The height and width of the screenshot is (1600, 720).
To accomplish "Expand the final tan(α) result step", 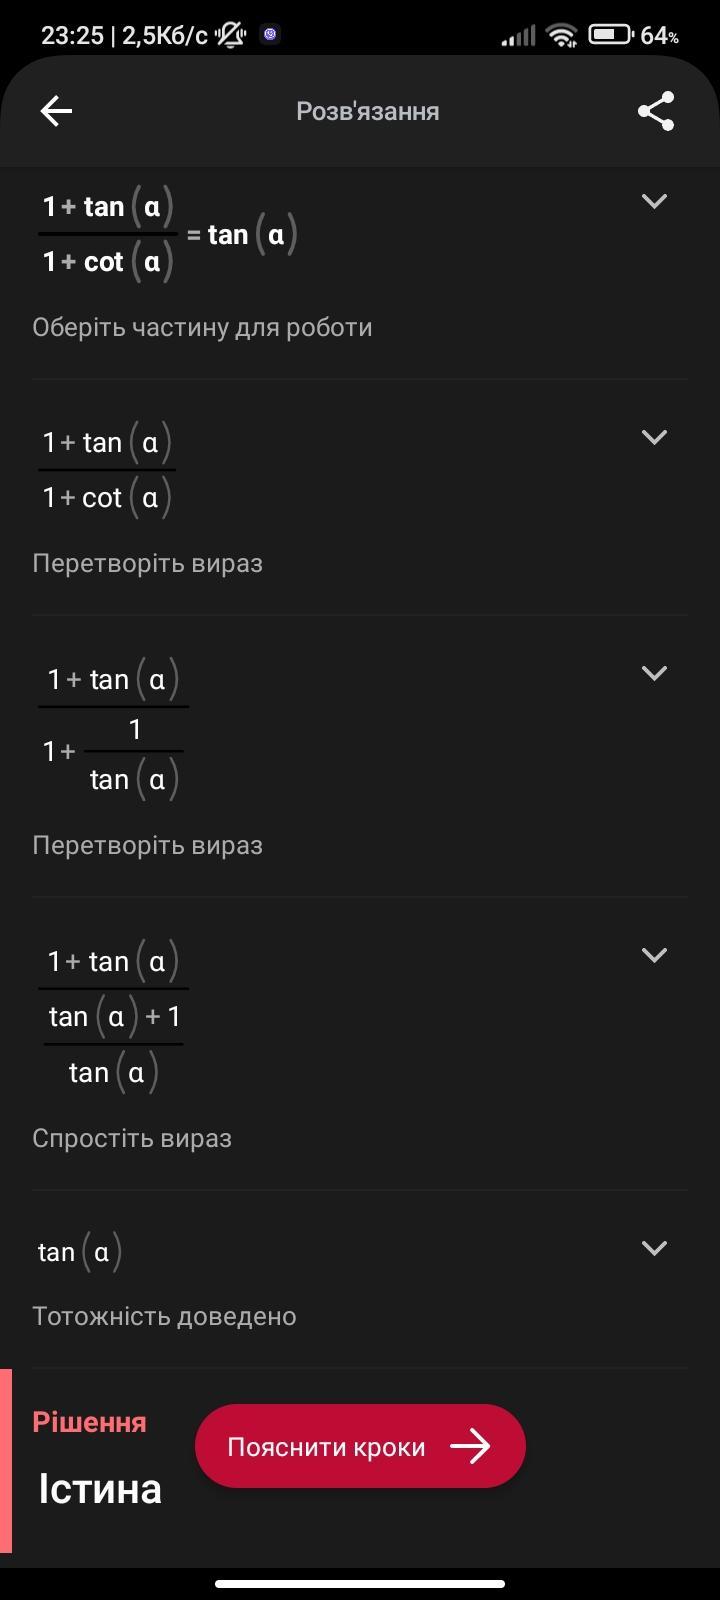I will coord(654,1249).
